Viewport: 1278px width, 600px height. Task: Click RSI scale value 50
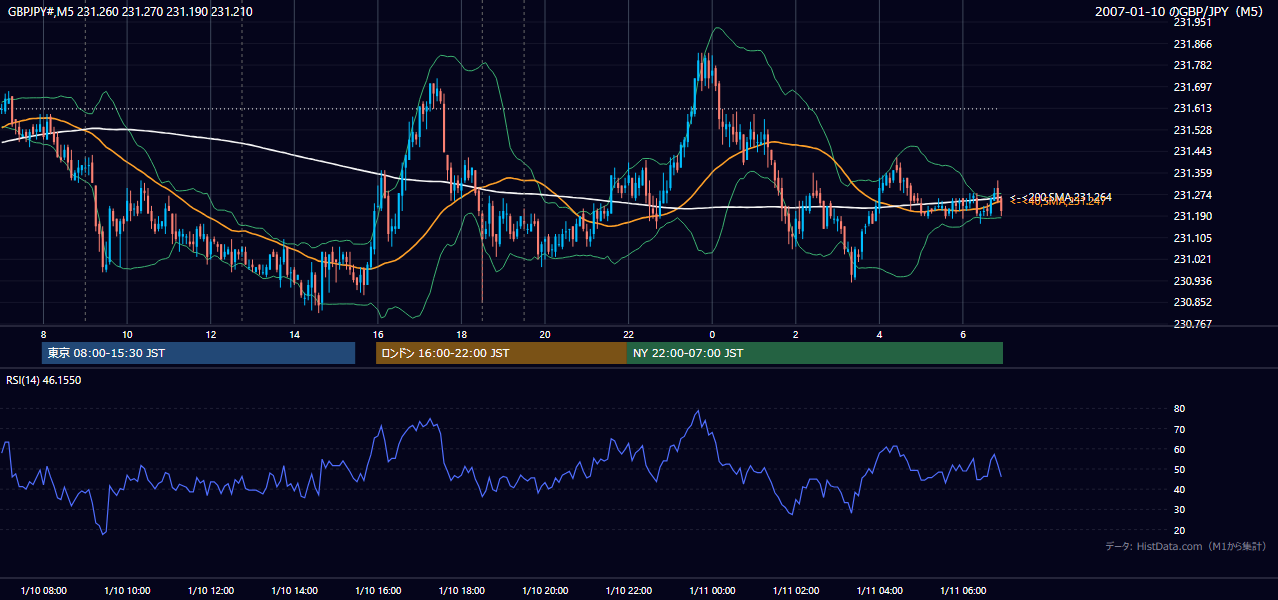[1179, 469]
